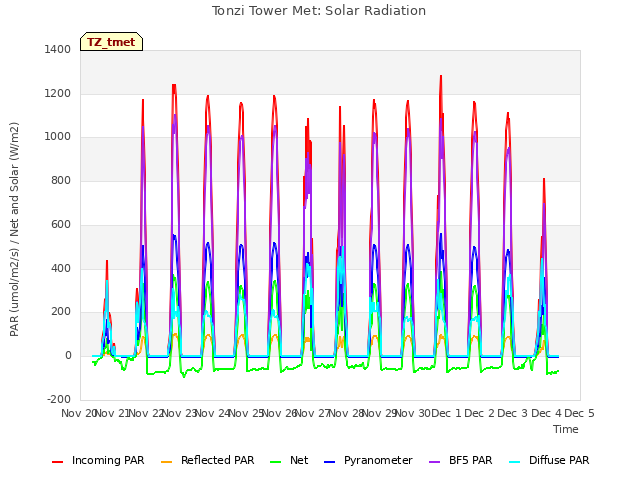This screenshot has height=480, width=640.
Task: Select the Net legend label
Action: click(299, 460)
